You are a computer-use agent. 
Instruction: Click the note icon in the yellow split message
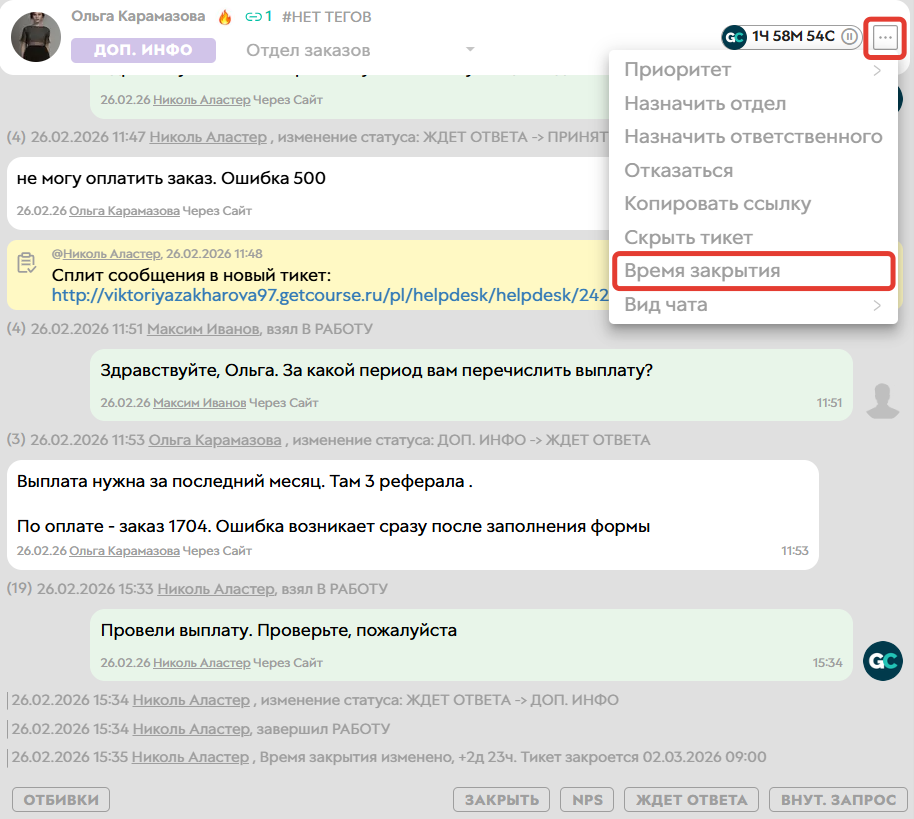click(26, 263)
